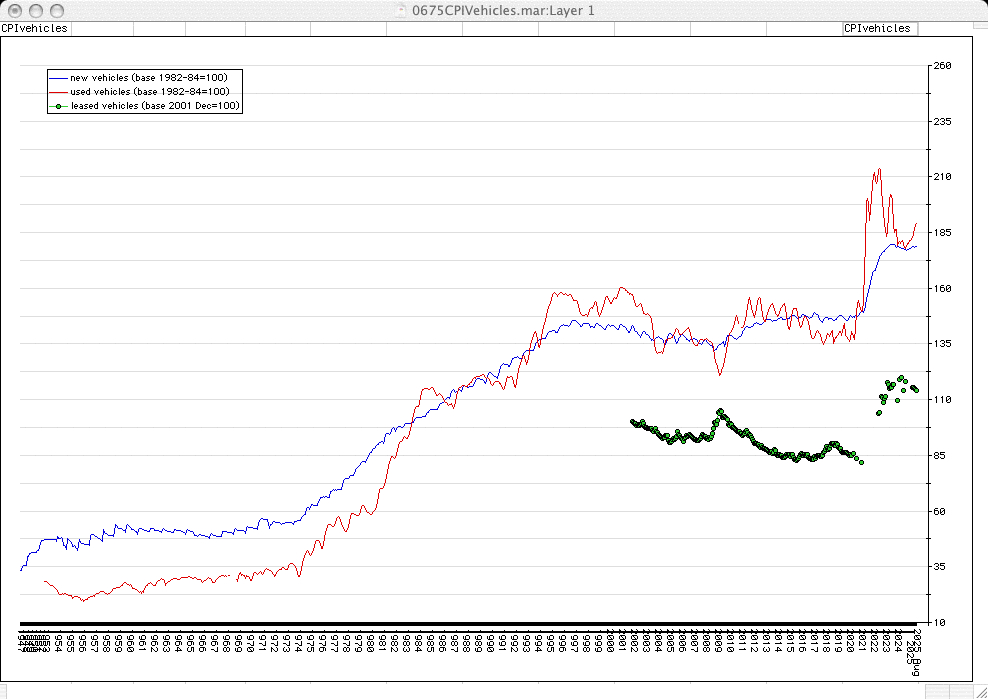Viewport: 988px width, 699px height.
Task: Close the 0675CPIVehicles.mar window
Action: coord(15,10)
